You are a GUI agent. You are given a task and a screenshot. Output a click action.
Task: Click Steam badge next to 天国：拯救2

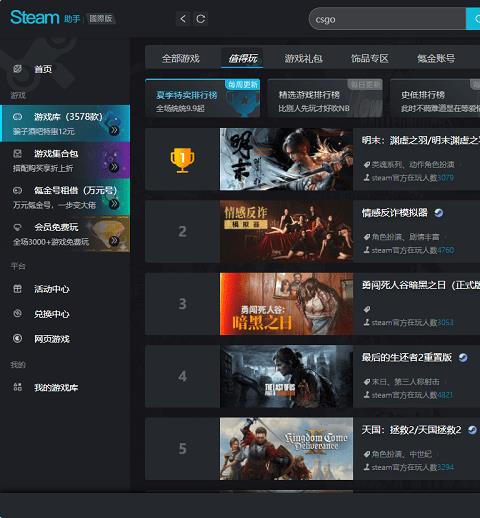click(x=472, y=430)
